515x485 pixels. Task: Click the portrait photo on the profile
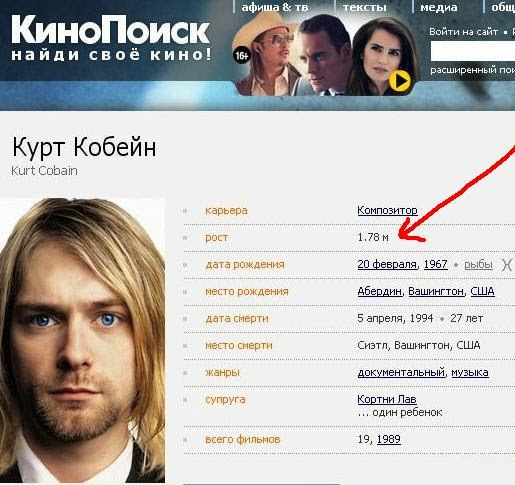82,340
